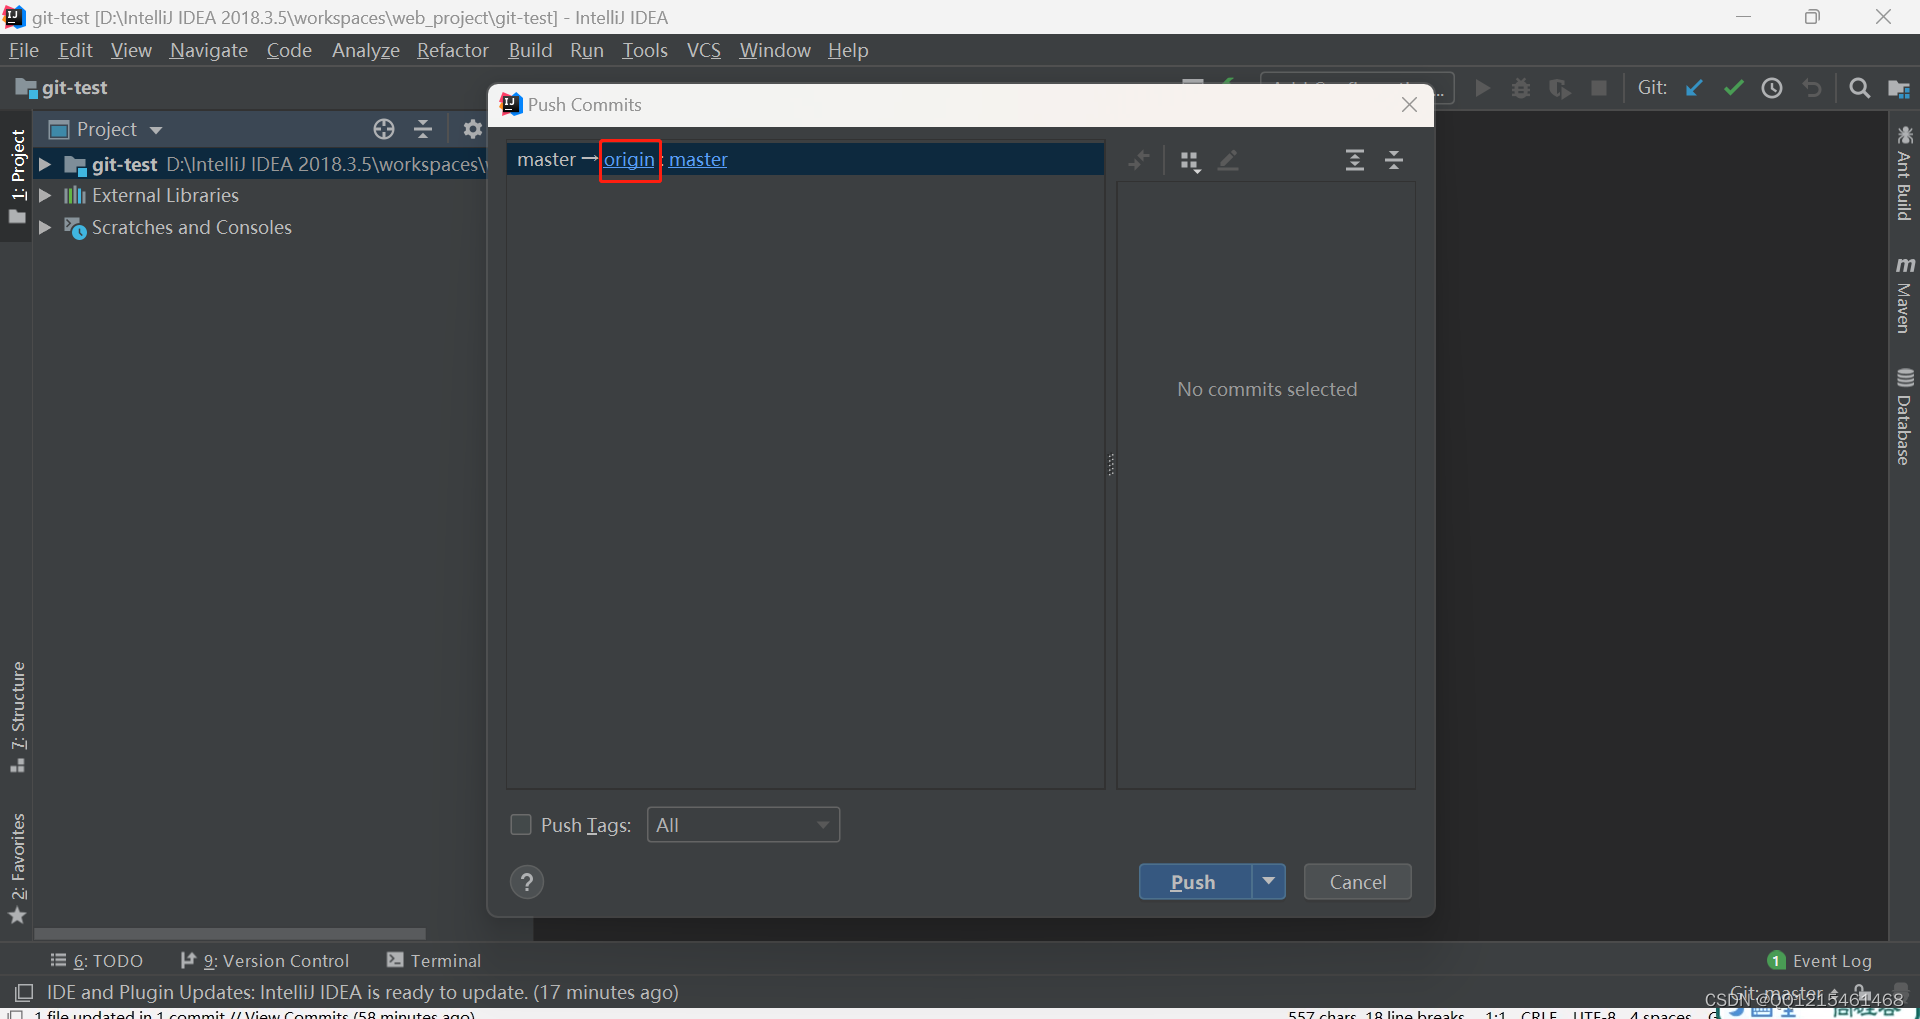Click the Git revert arrow icon
1920x1019 pixels.
click(x=1812, y=88)
